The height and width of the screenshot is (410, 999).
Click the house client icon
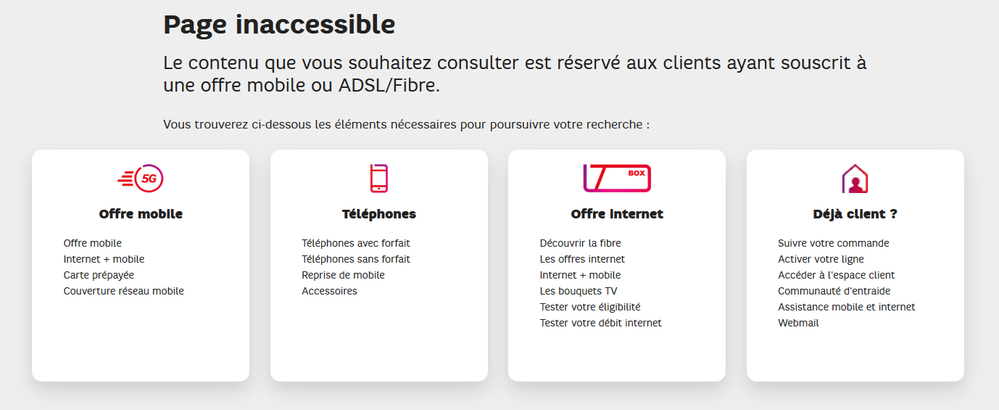pos(855,178)
